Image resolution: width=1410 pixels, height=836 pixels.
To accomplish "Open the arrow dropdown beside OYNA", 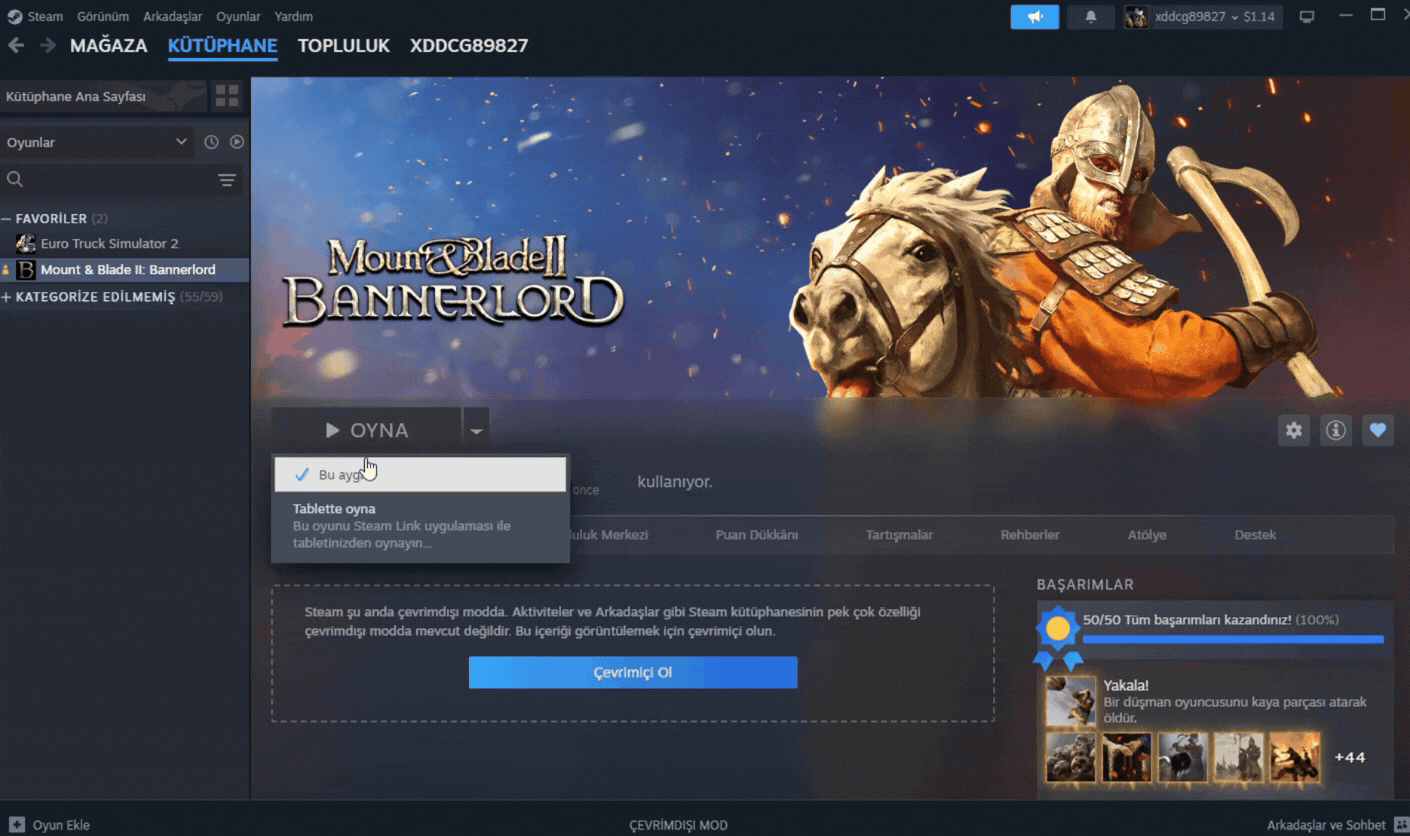I will click(x=476, y=430).
